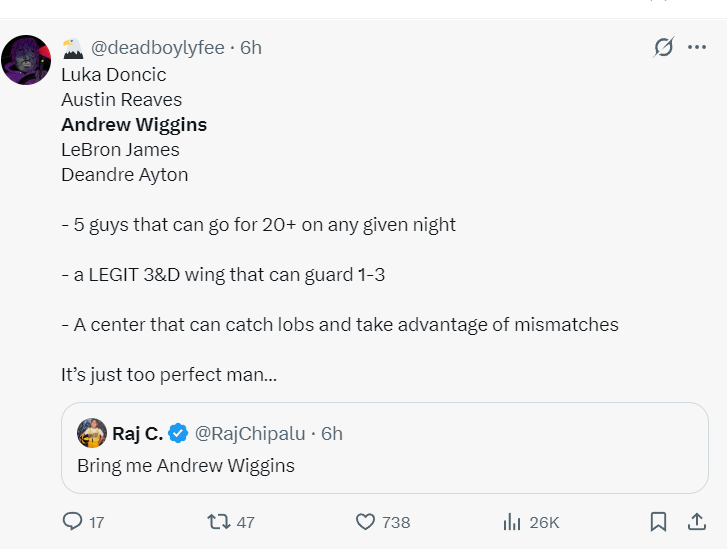
Task: Open Grok explain icon on the post
Action: coord(662,47)
